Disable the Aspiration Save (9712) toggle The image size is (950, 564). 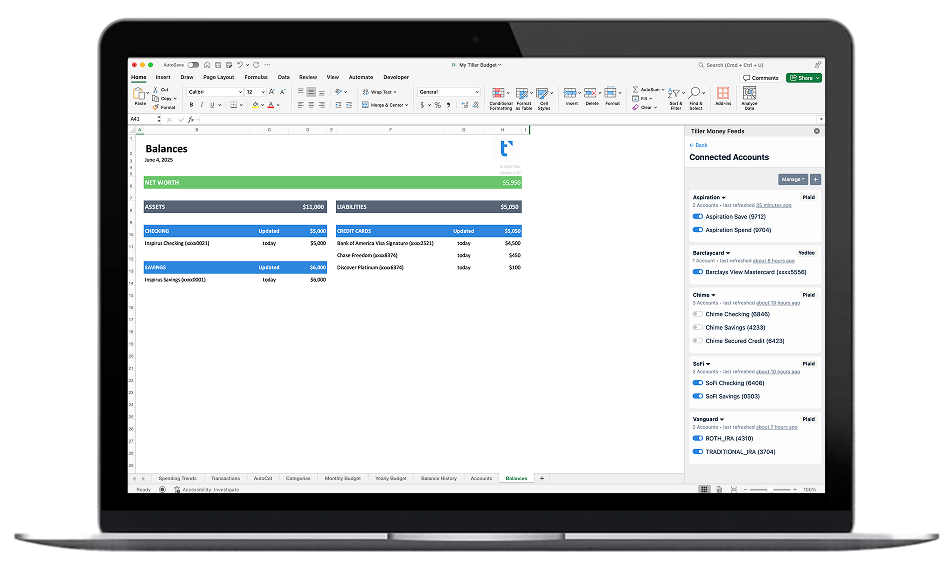tap(697, 216)
